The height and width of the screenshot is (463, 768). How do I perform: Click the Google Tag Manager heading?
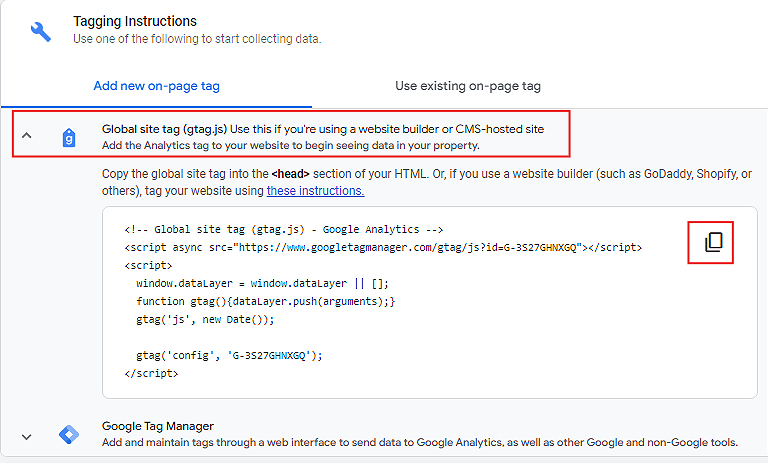[158, 426]
